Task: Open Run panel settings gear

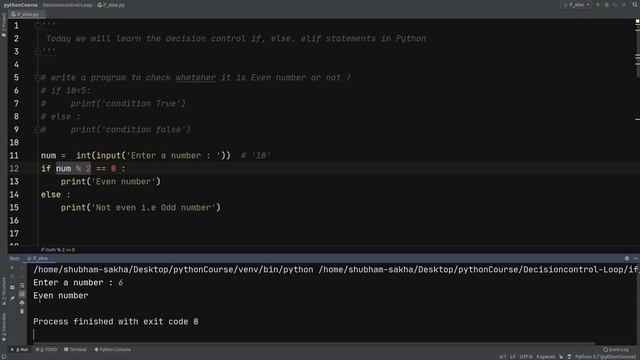Action: coord(627,258)
